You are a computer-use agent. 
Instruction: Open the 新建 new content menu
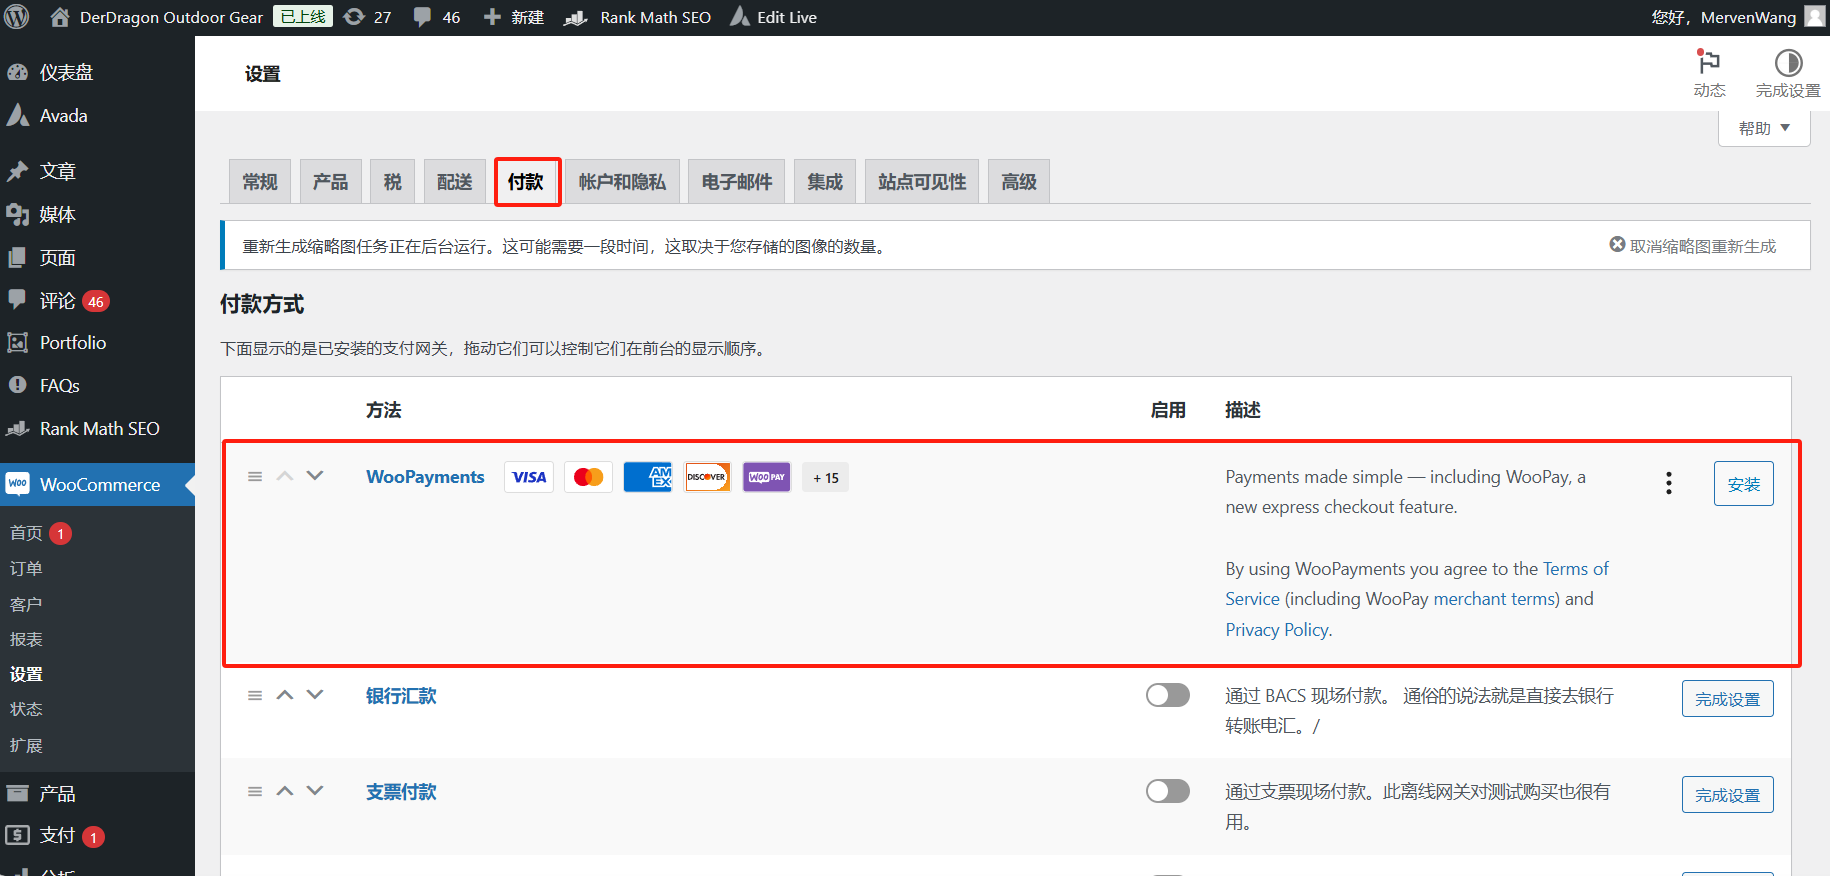coord(513,17)
